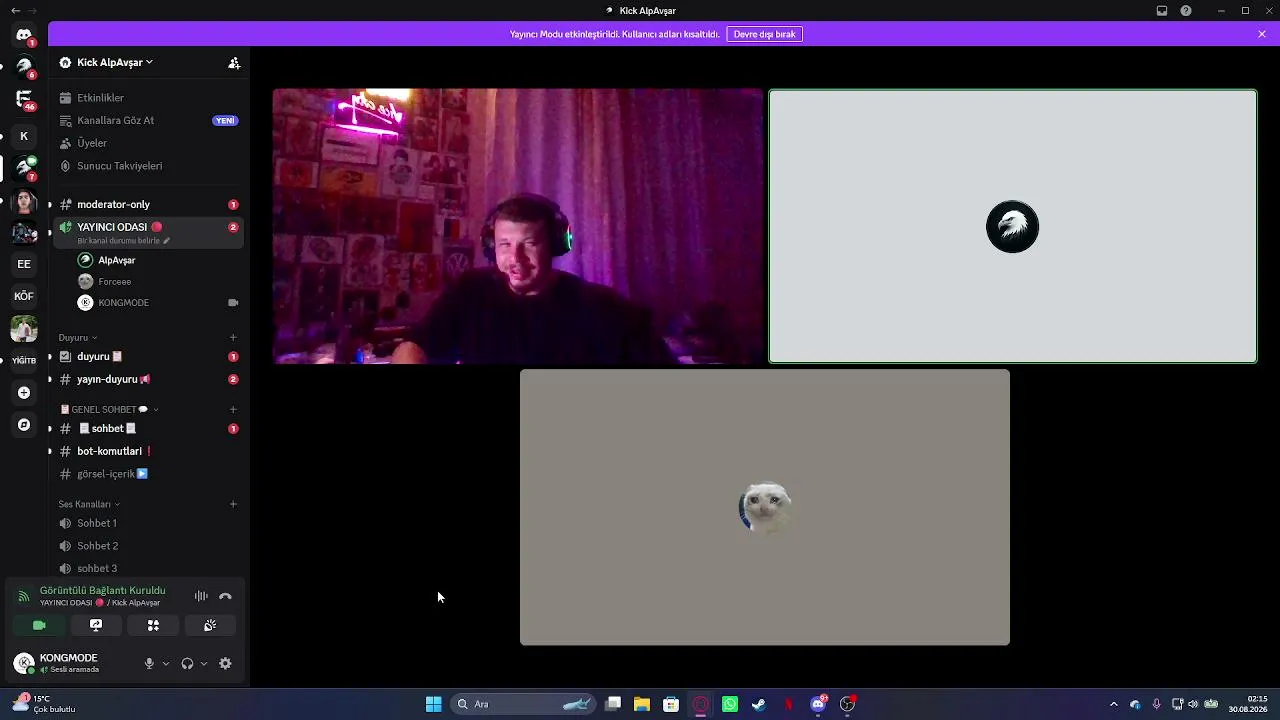
Task: Open the Discord inbox icon in title bar
Action: [x=1162, y=11]
